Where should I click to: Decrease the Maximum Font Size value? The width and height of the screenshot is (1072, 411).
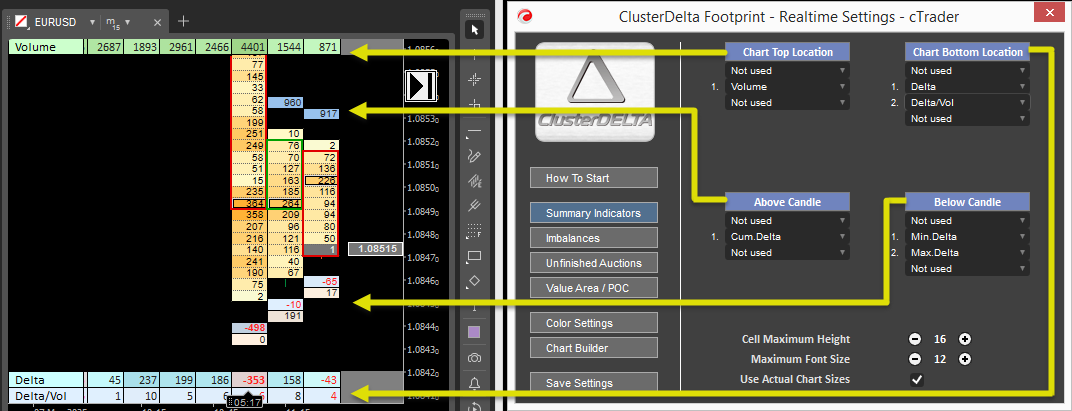tap(915, 359)
